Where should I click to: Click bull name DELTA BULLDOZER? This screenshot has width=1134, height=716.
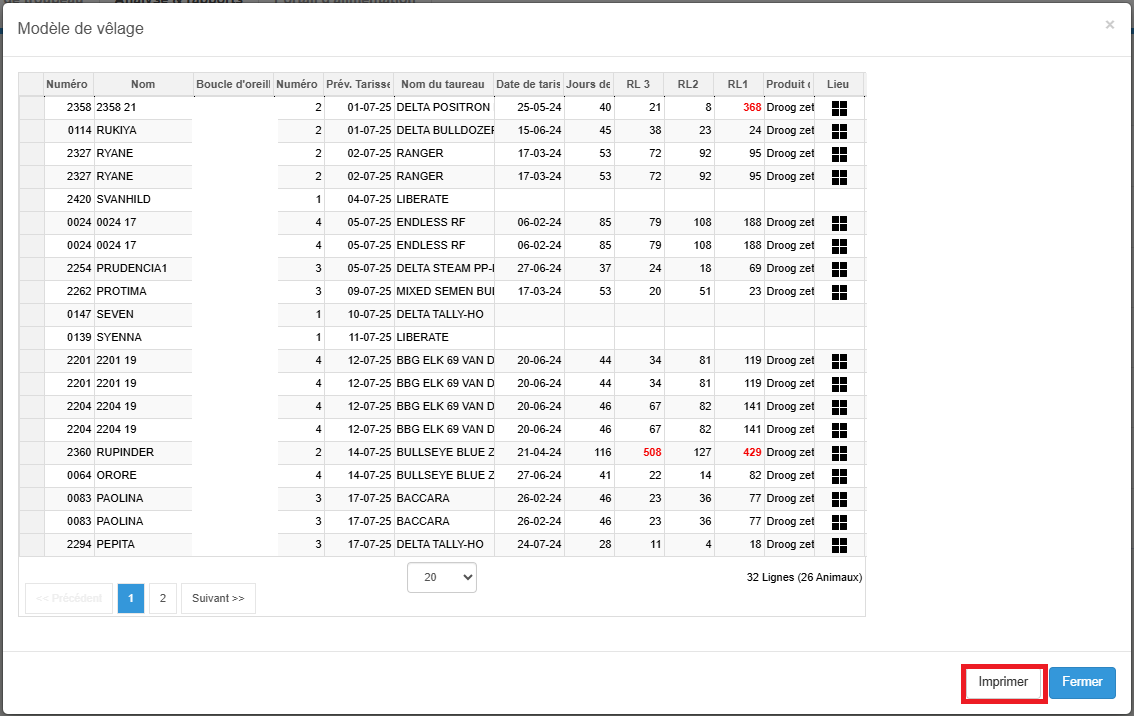446,130
